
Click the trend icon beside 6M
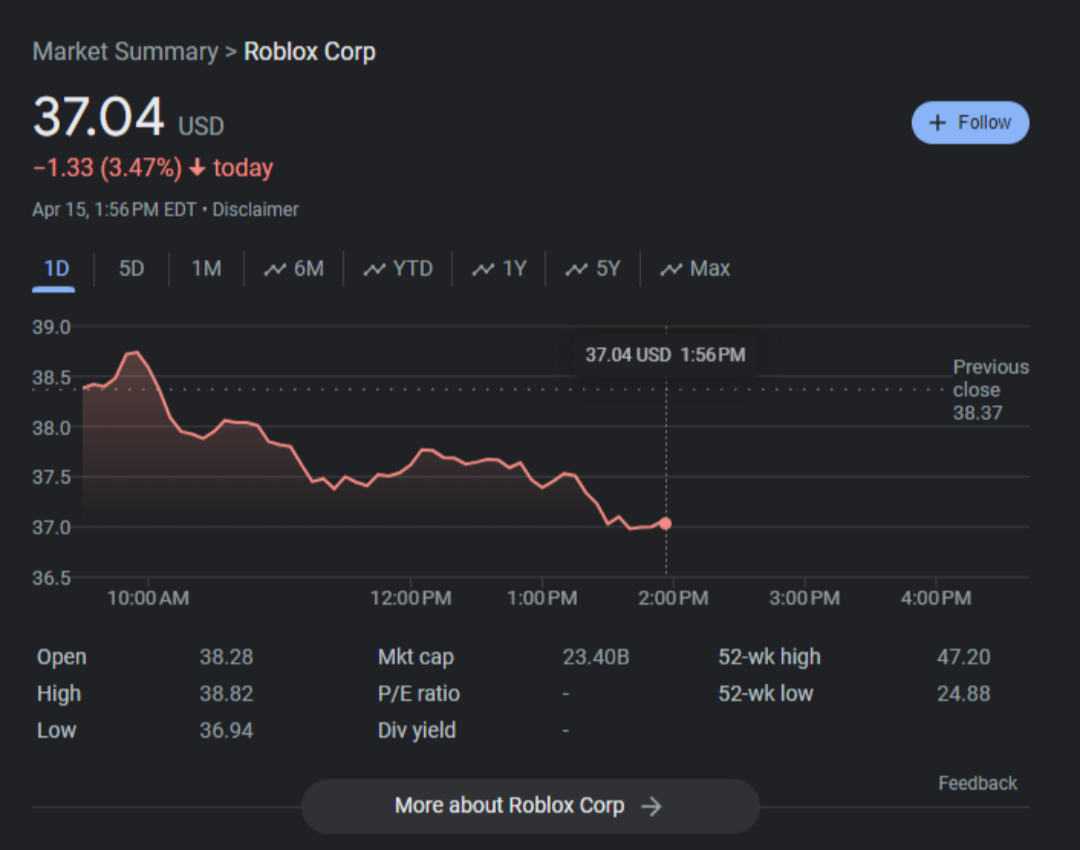(275, 269)
